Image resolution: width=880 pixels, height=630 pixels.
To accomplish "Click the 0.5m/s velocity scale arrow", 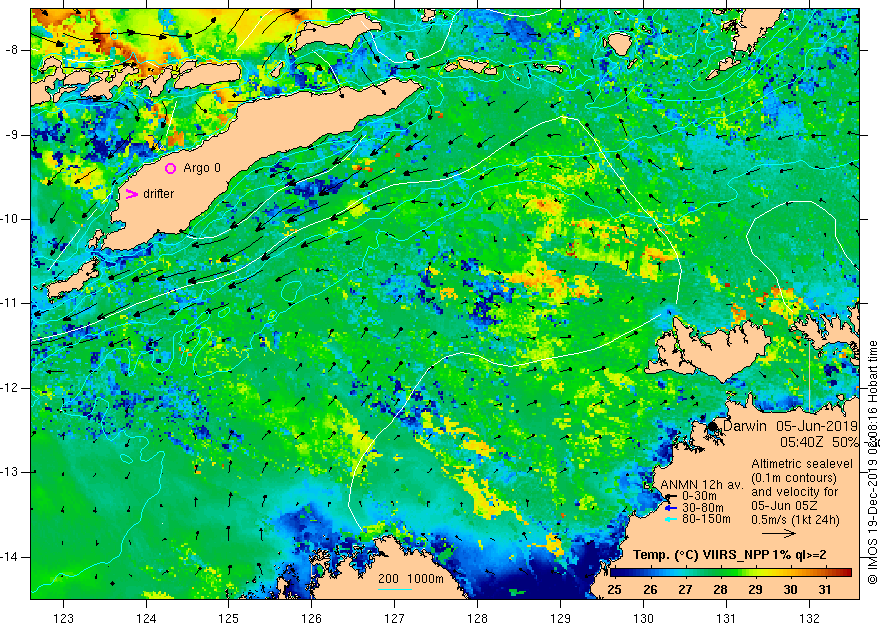I will click(x=779, y=534).
